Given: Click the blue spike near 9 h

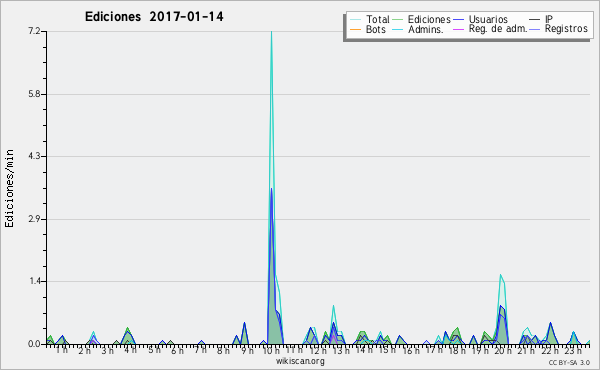Looking at the screenshot, I should coord(244,324).
